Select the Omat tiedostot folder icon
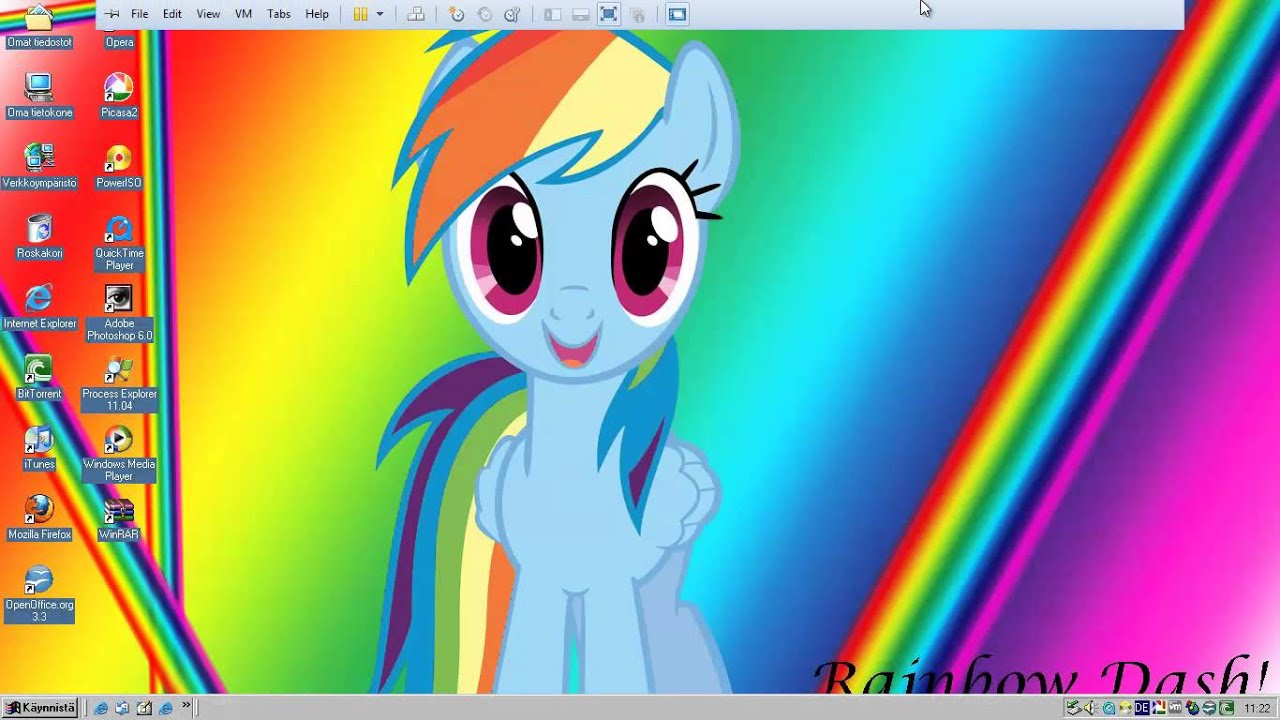 (39, 26)
